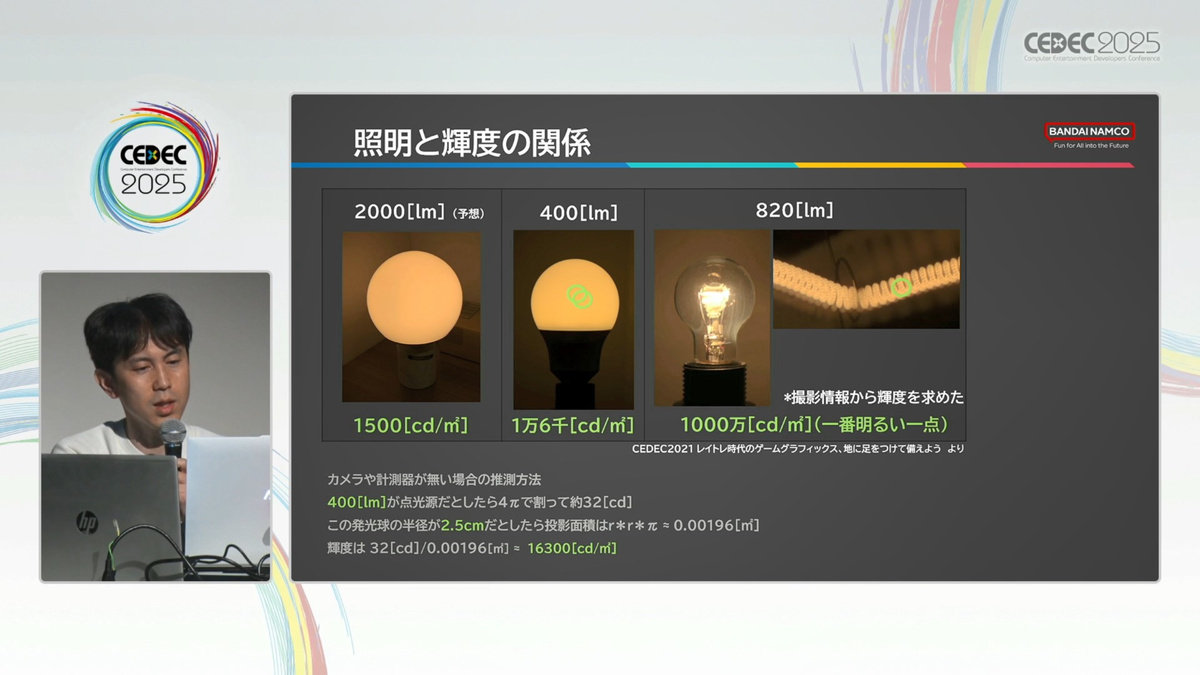Select the round globe lamp photo
The height and width of the screenshot is (675, 1200).
tap(411, 317)
